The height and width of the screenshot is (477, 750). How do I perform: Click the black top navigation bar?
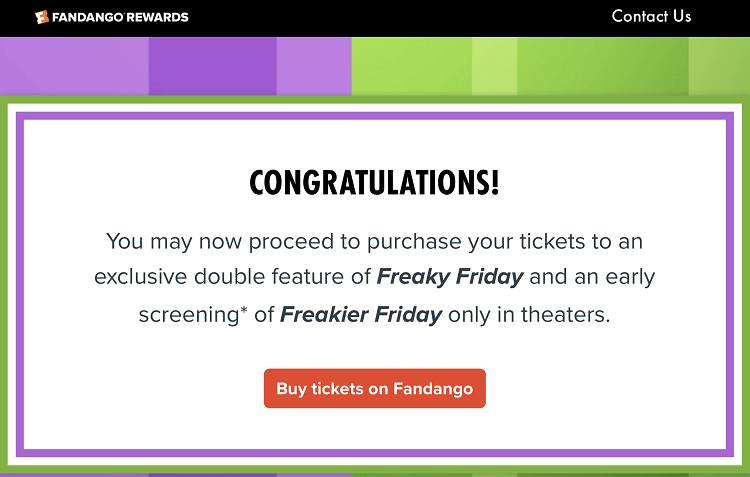point(375,18)
